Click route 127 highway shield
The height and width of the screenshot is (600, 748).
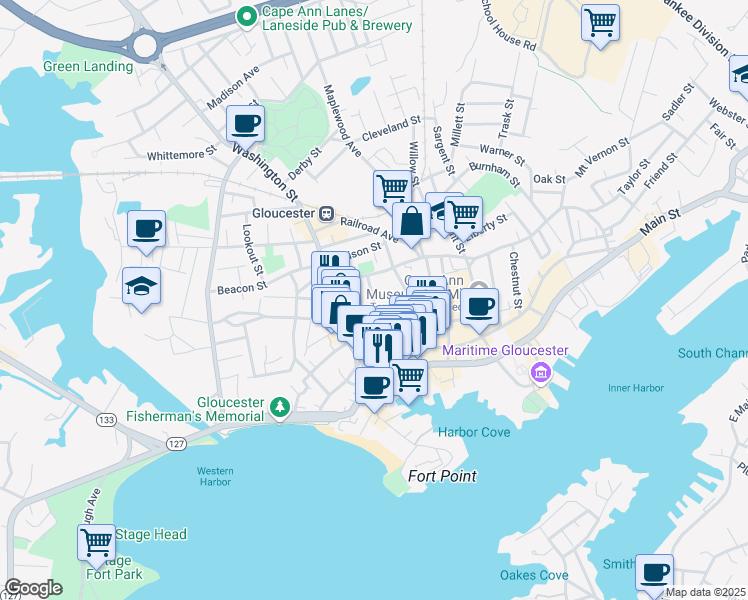coord(176,444)
